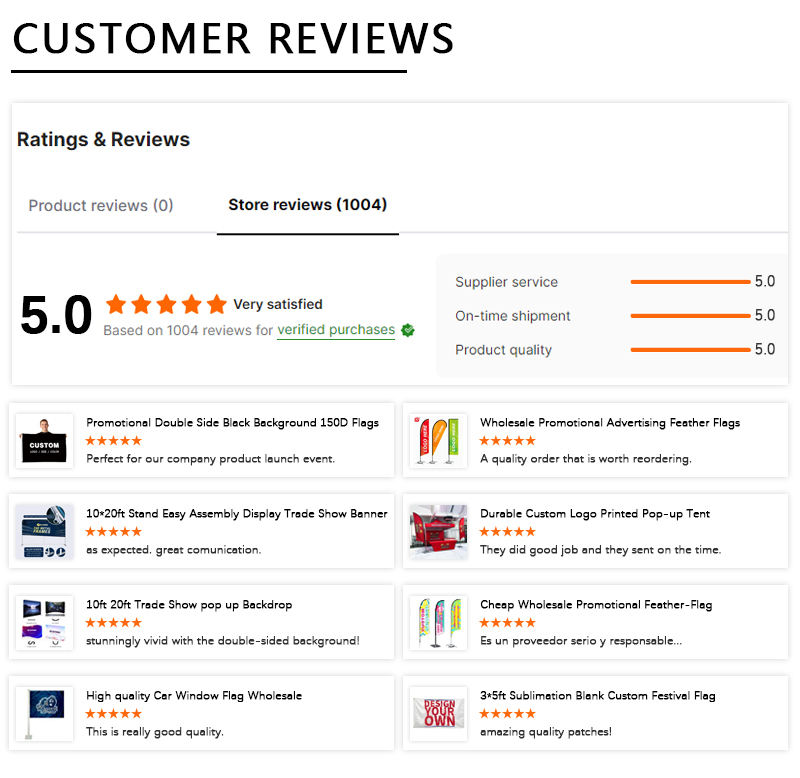Open the car window flag thumbnail
800x778 pixels.
click(x=44, y=714)
